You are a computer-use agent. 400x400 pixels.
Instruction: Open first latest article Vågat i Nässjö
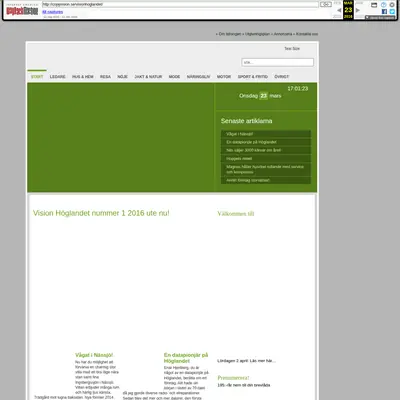point(266,134)
